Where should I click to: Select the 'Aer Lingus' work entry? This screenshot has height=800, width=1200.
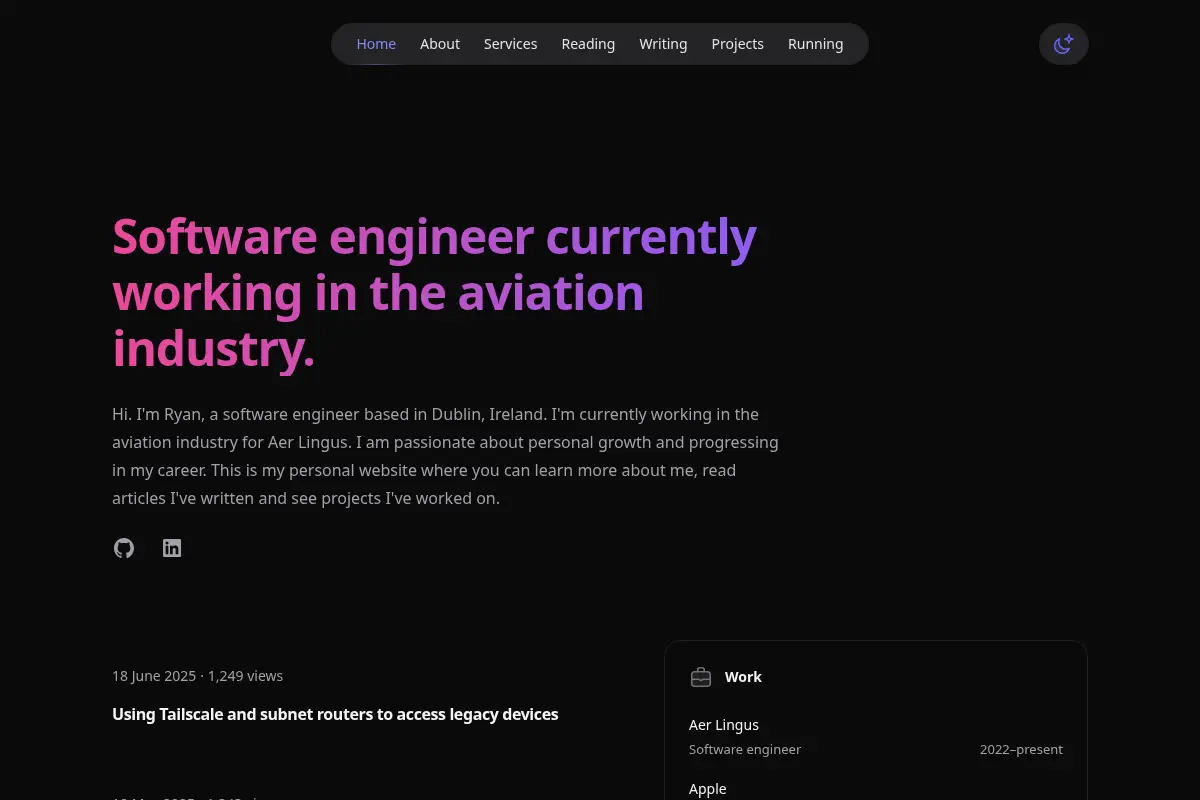click(724, 725)
